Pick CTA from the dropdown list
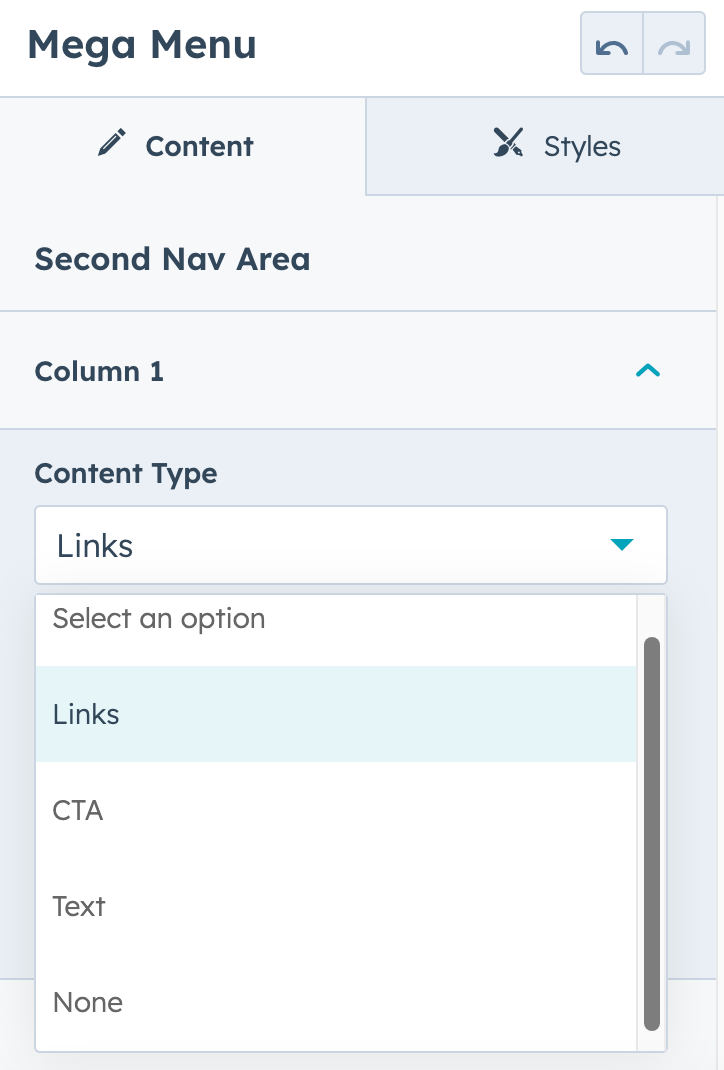The width and height of the screenshot is (724, 1070). (78, 810)
